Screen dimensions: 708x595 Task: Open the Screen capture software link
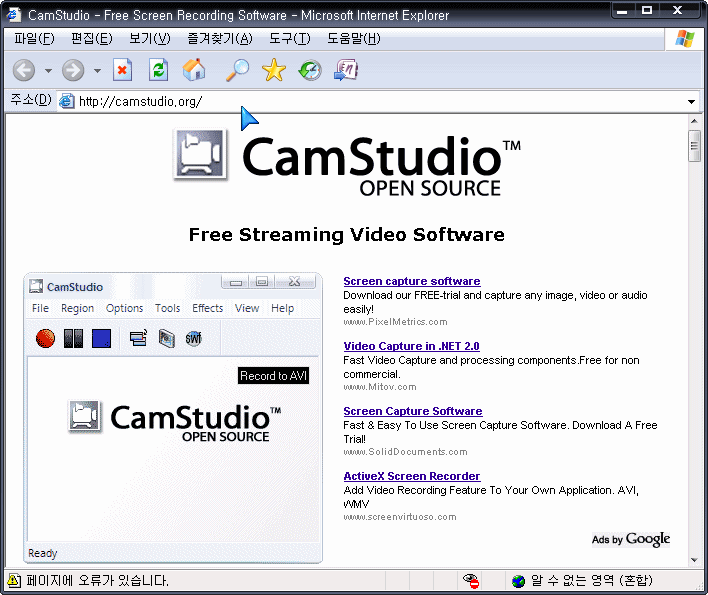click(412, 281)
